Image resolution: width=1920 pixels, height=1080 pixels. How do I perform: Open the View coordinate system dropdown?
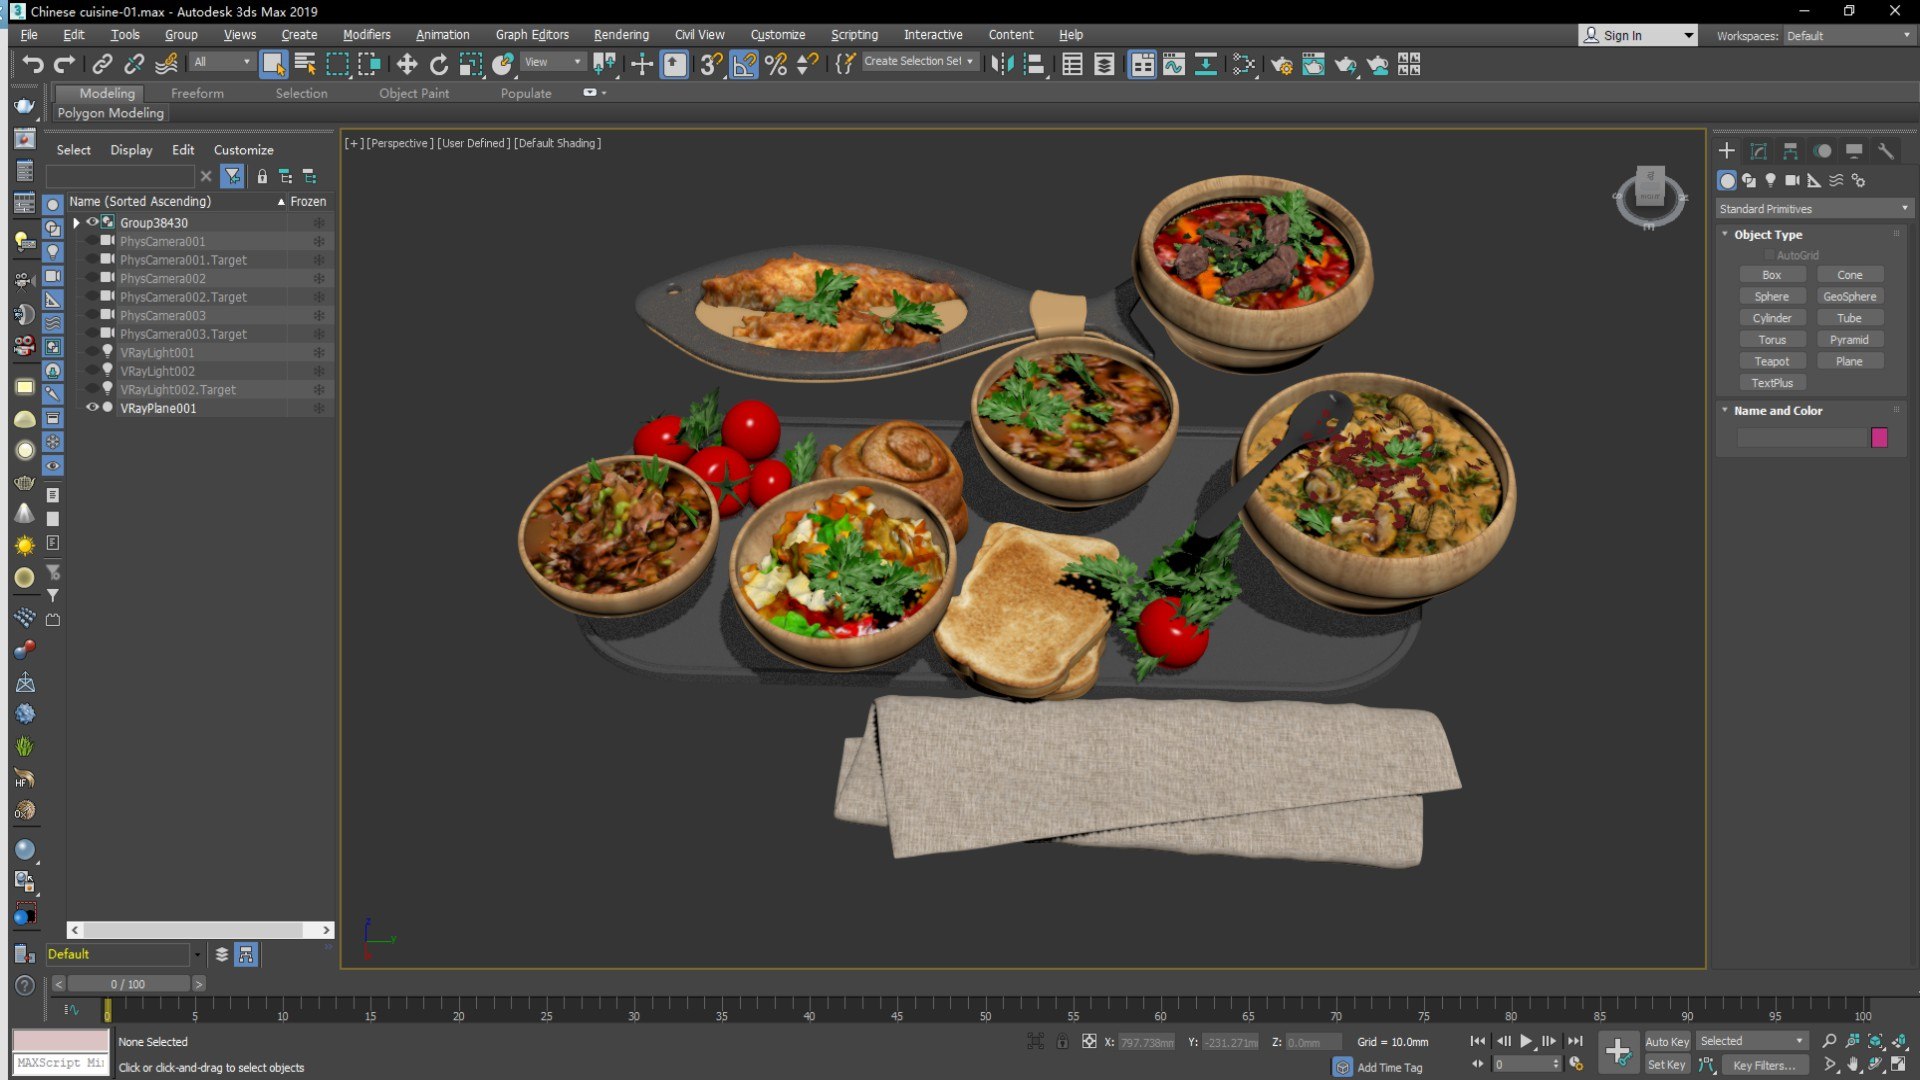pos(553,62)
